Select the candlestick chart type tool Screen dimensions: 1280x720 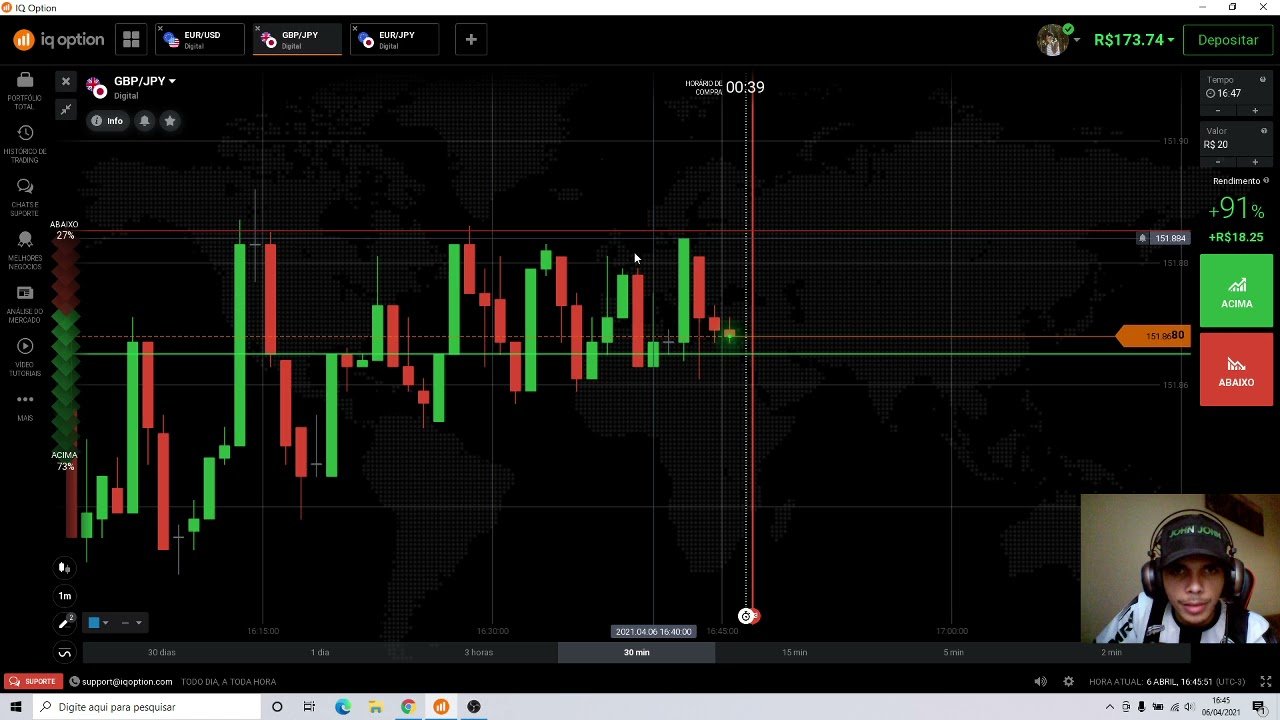pos(64,567)
